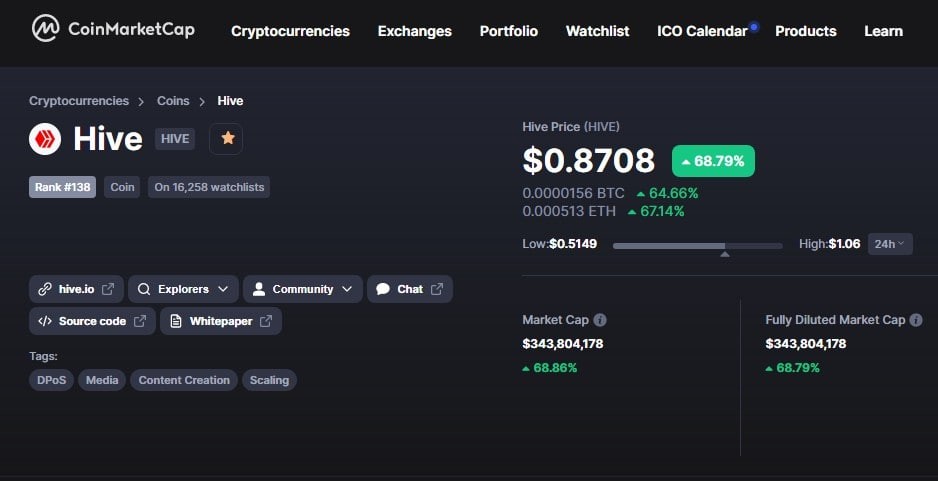Click the magnifier icon on Explorers
The width and height of the screenshot is (938, 481).
pyautogui.click(x=144, y=289)
